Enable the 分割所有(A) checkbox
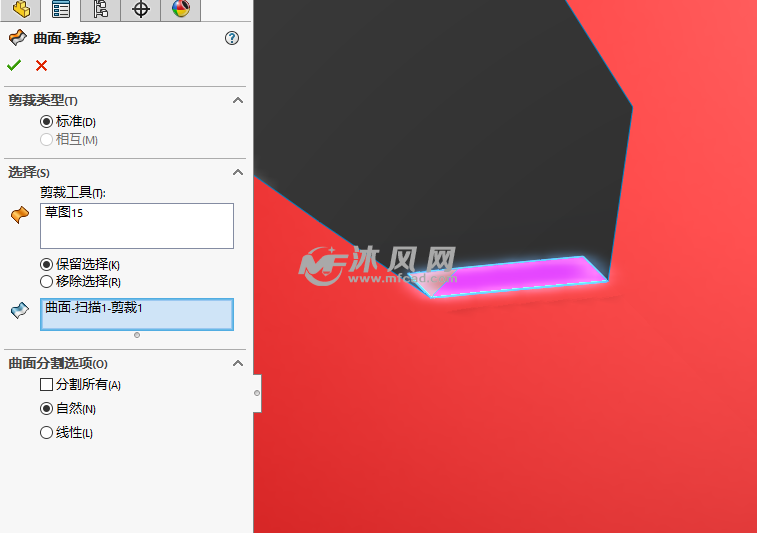757x533 pixels. (46, 385)
